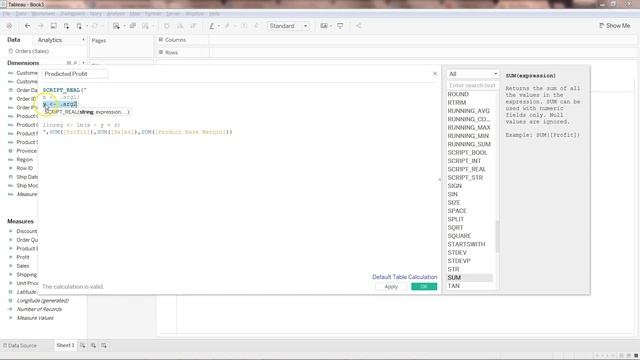Open the Help menu
The height and width of the screenshot is (360, 640).
pyautogui.click(x=214, y=13)
